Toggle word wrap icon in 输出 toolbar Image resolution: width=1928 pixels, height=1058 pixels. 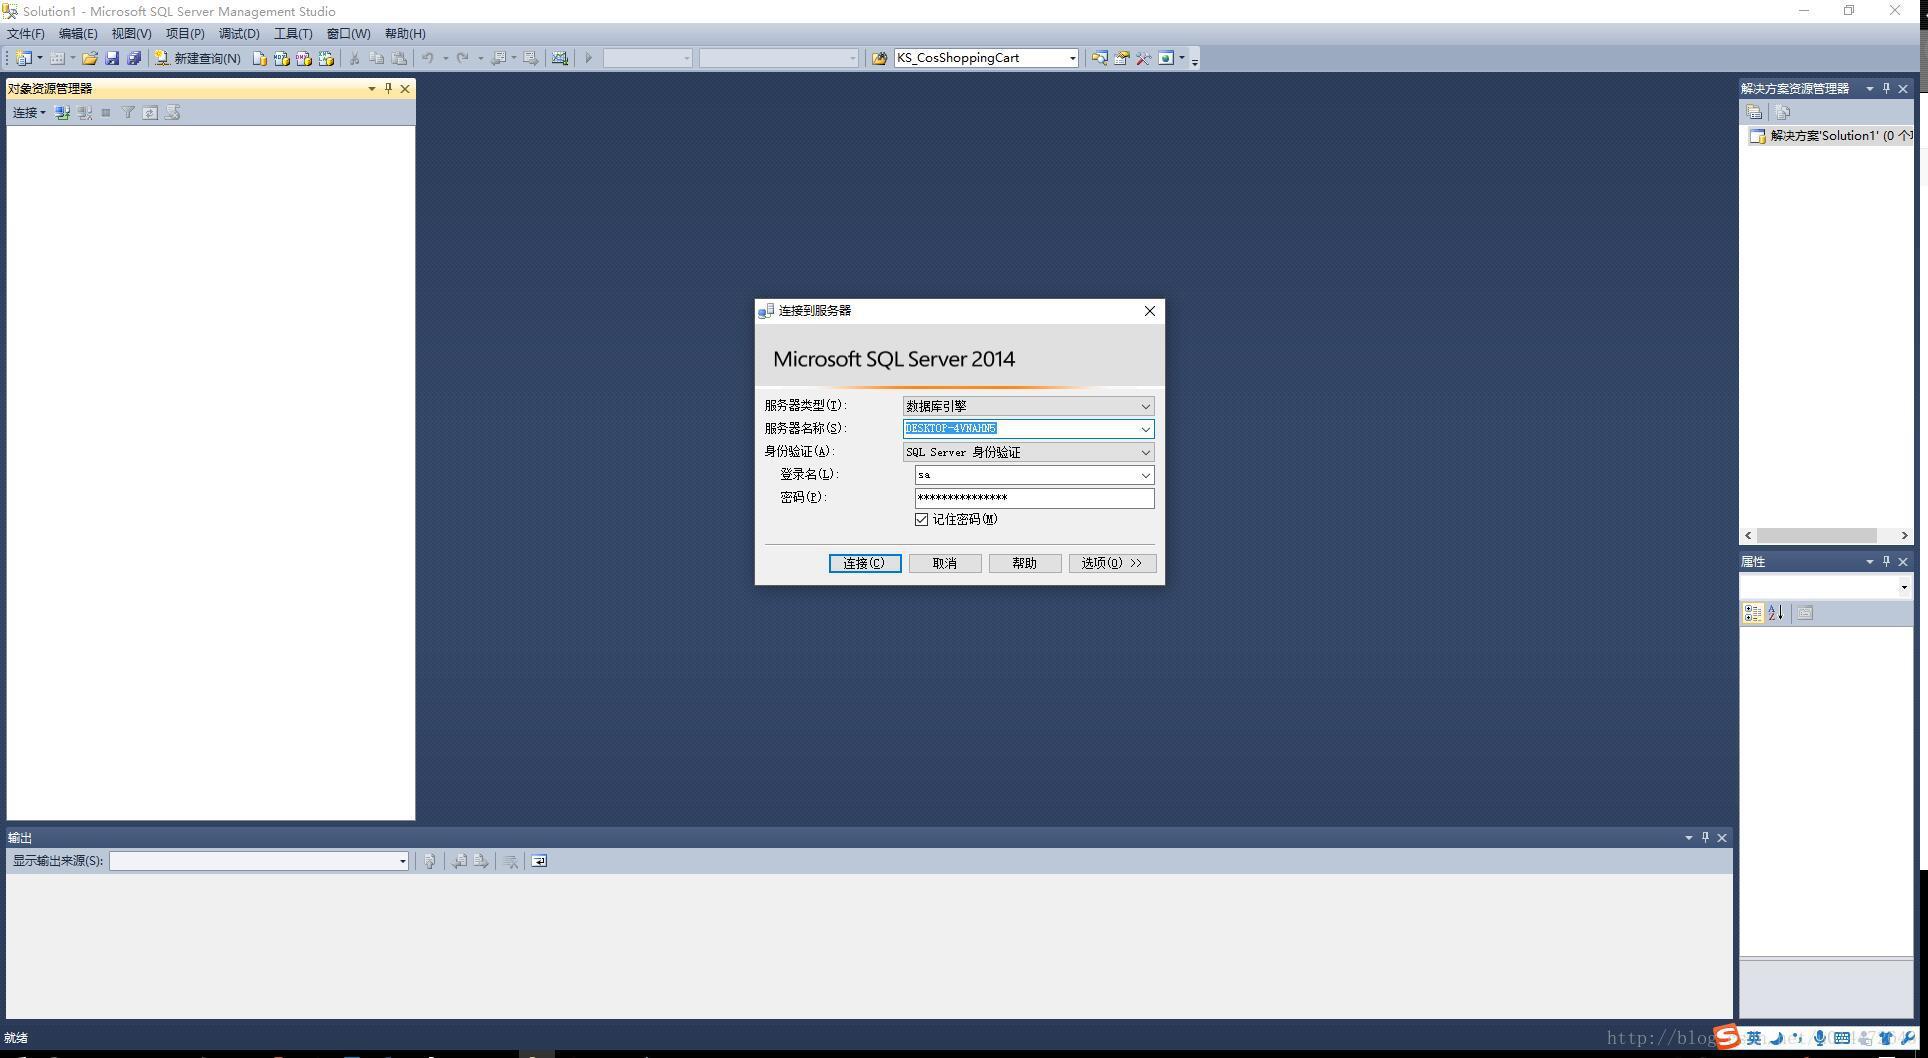point(539,861)
